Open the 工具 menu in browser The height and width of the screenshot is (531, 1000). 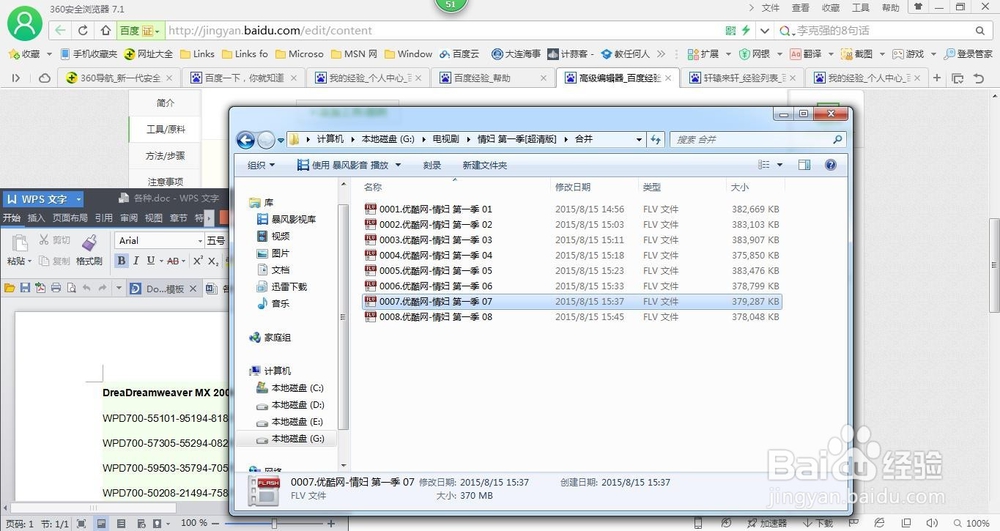click(x=860, y=8)
